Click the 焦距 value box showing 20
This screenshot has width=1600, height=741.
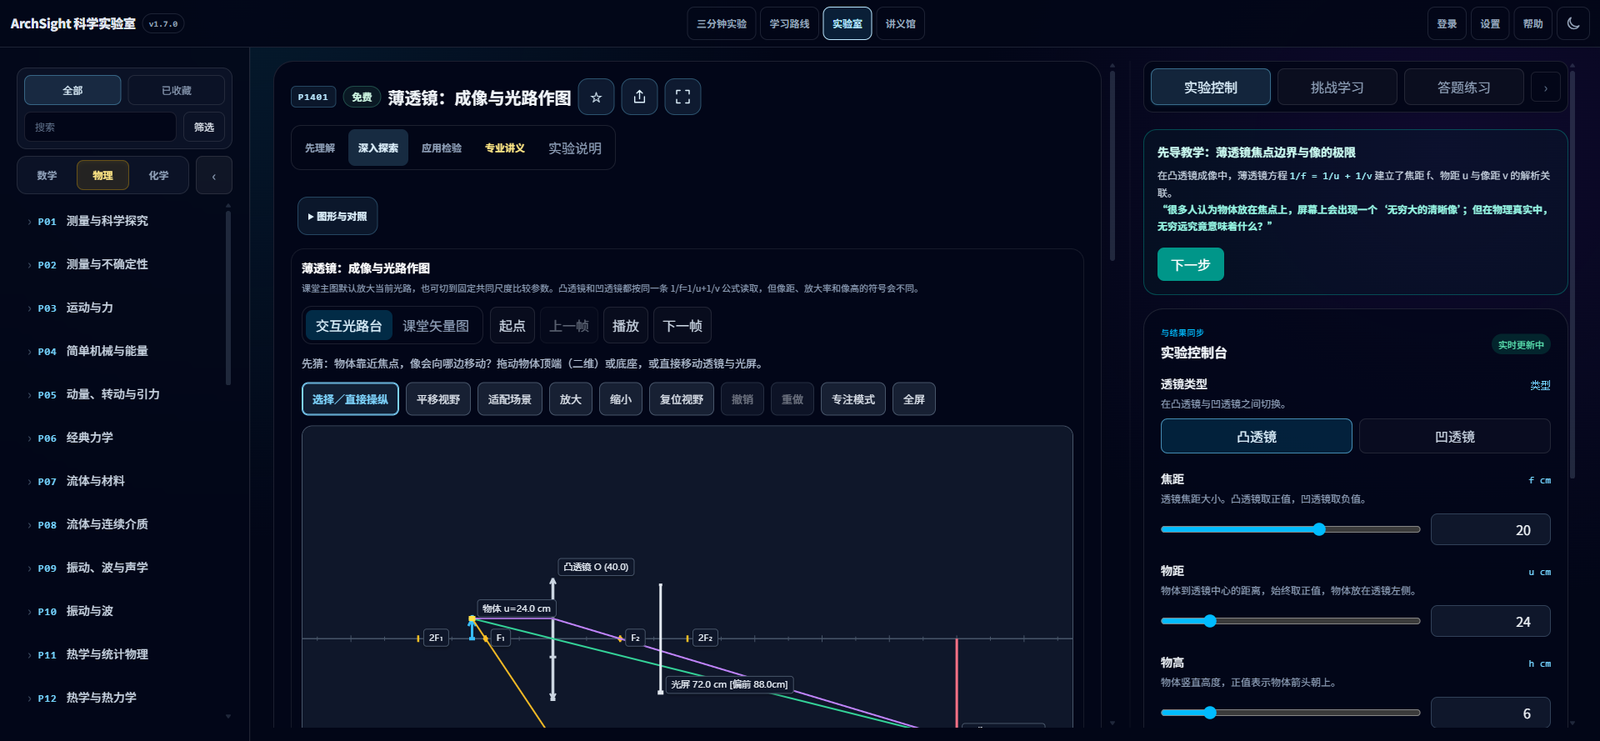tap(1490, 529)
